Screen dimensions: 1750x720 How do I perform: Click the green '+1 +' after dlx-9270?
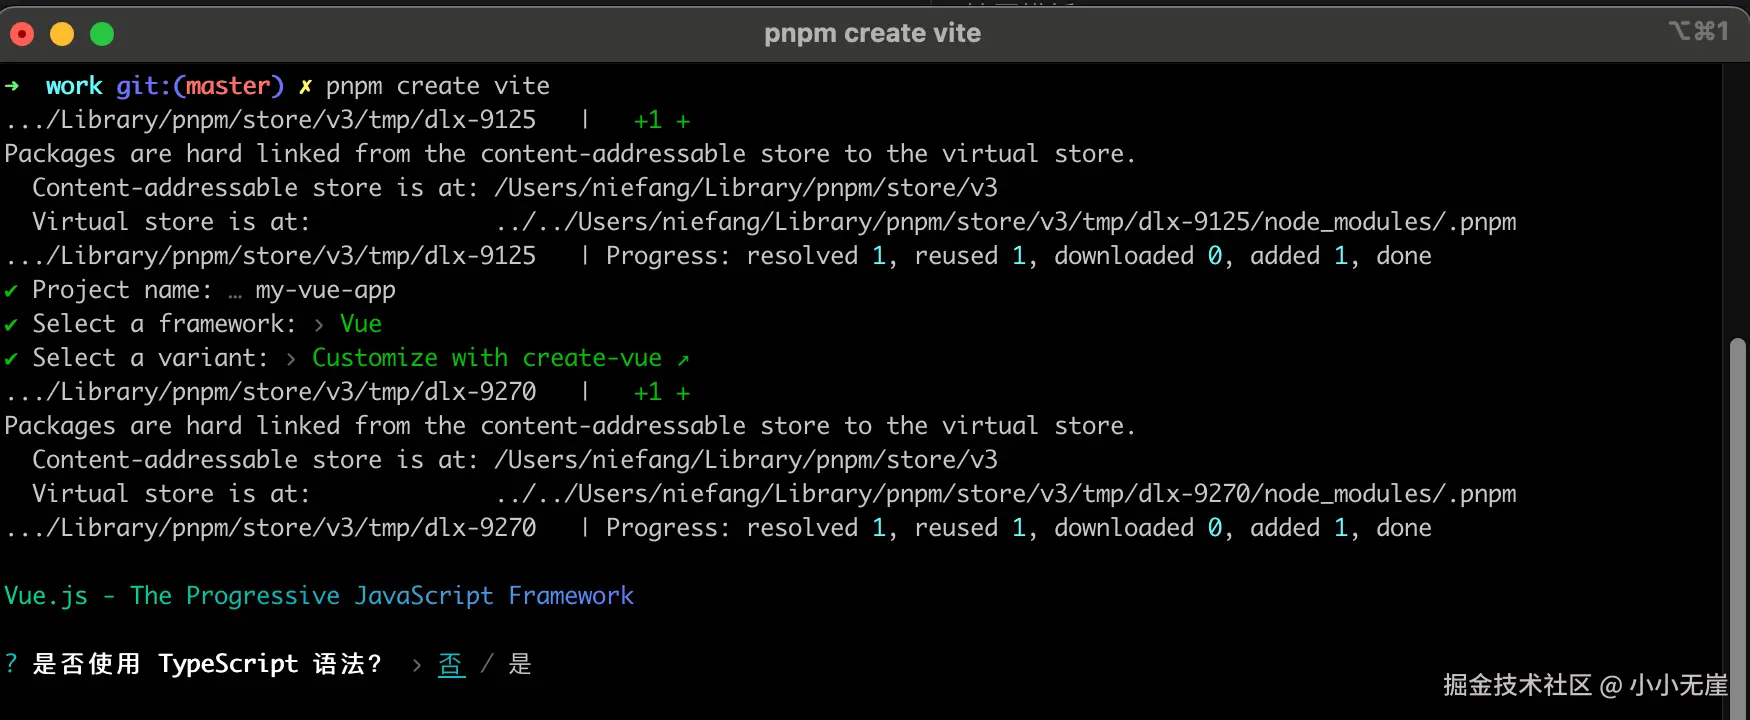[662, 393]
